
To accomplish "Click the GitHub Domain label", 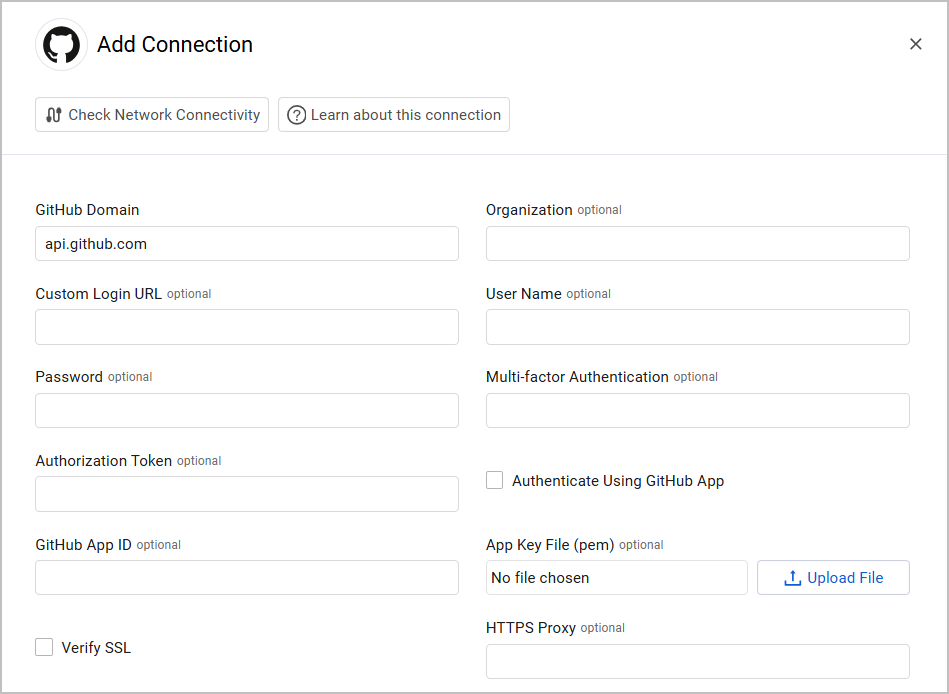I will [87, 210].
